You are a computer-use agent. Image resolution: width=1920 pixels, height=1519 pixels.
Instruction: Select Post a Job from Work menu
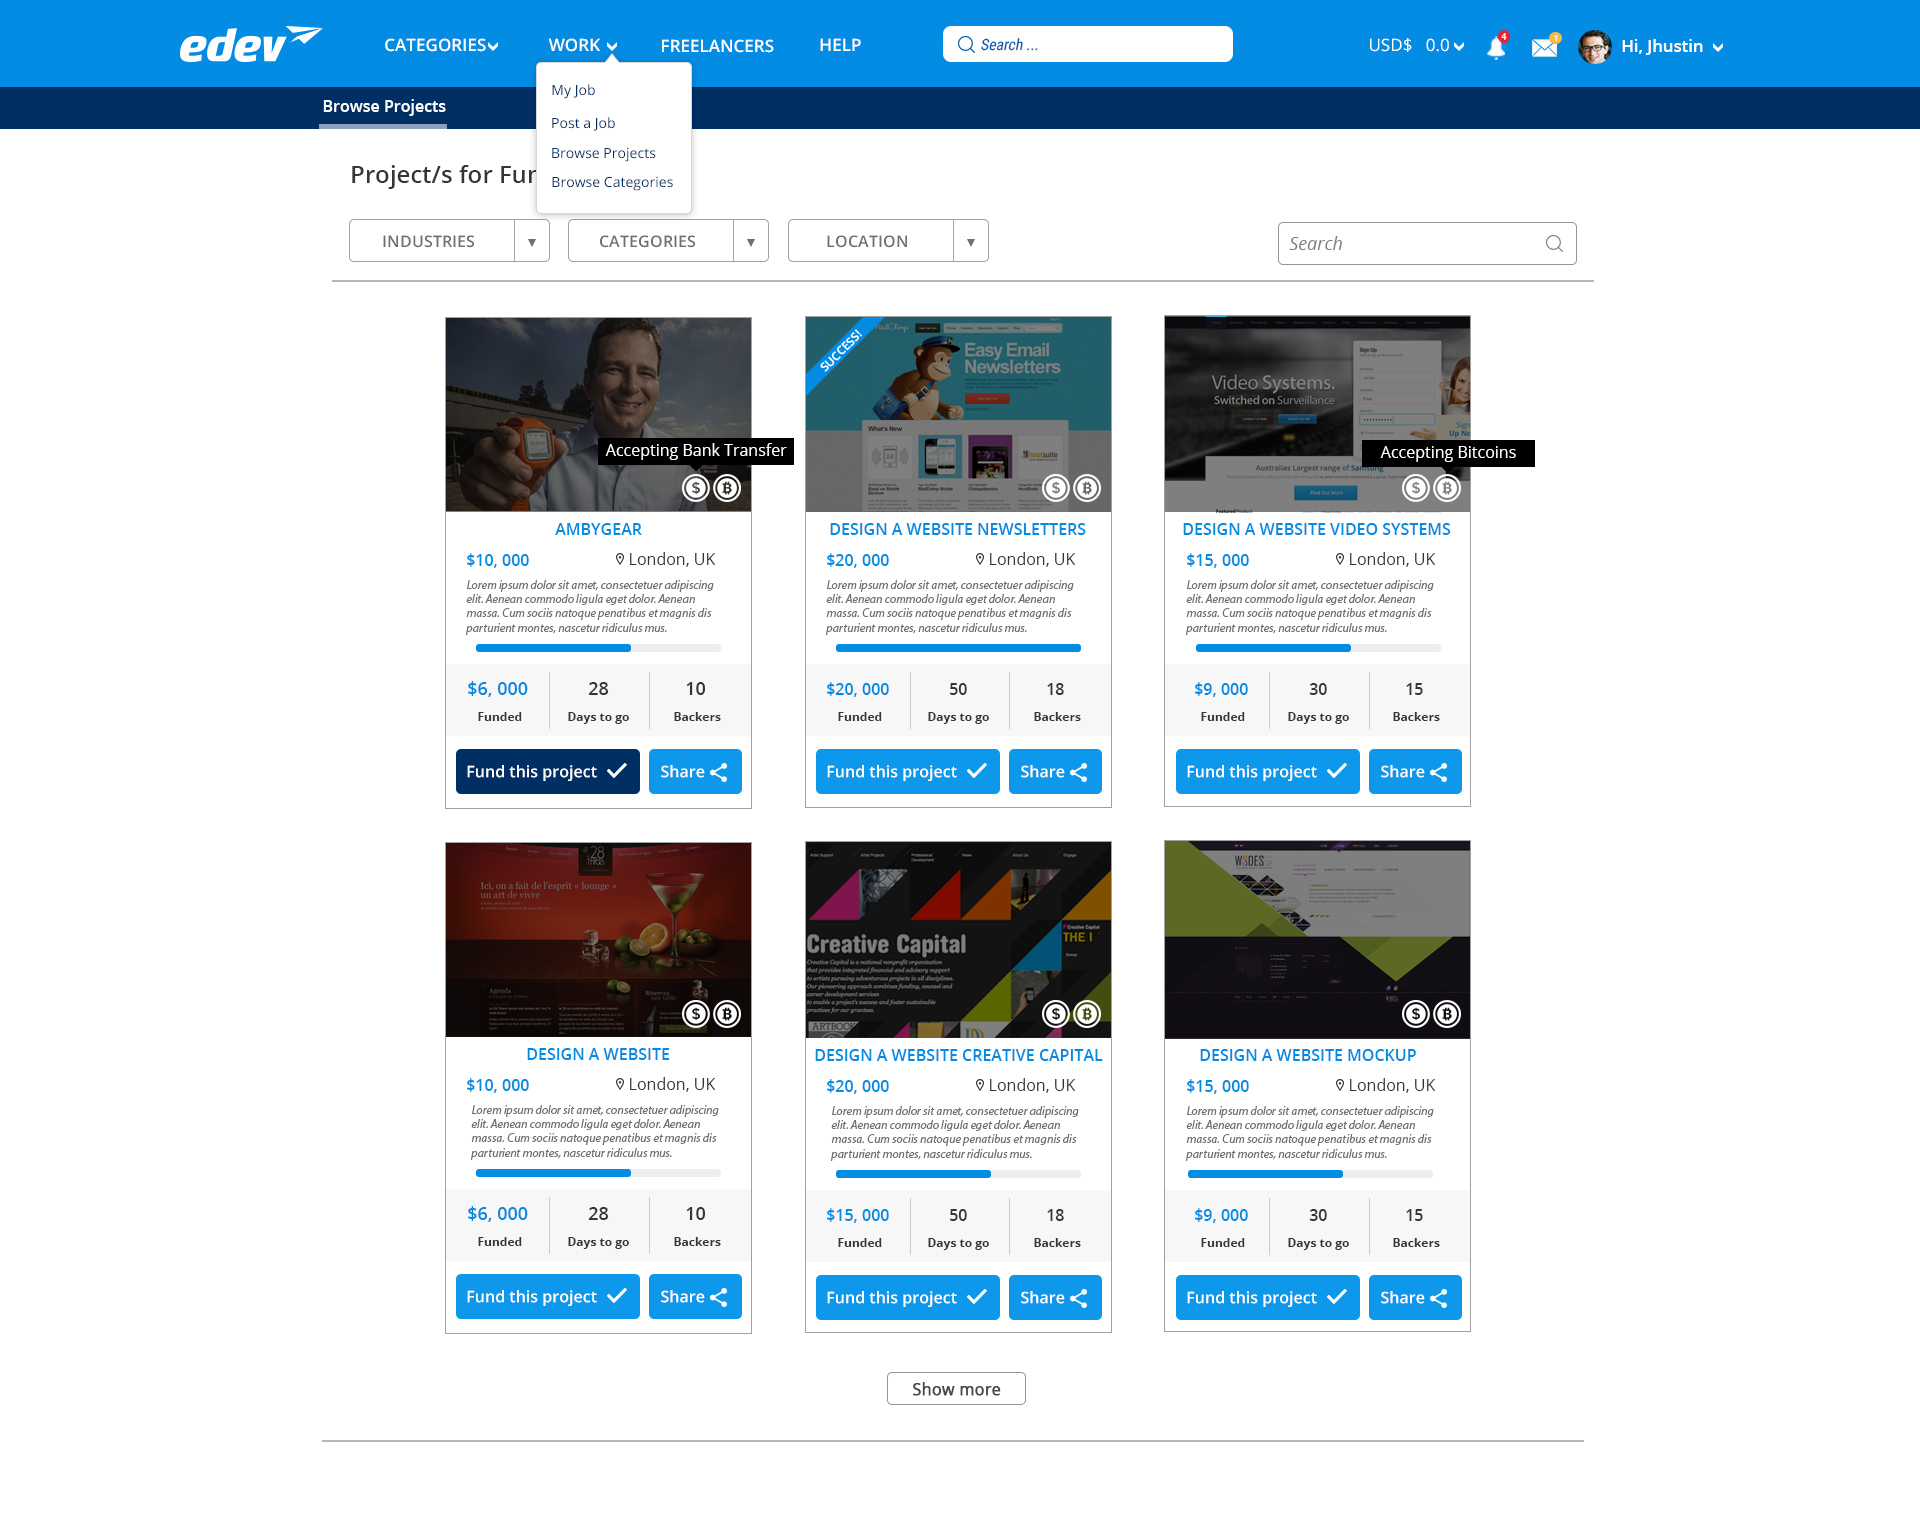pos(583,123)
